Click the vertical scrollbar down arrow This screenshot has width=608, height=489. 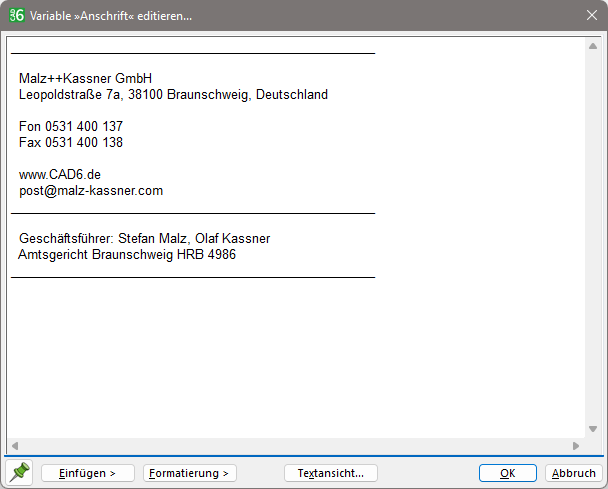click(x=593, y=429)
